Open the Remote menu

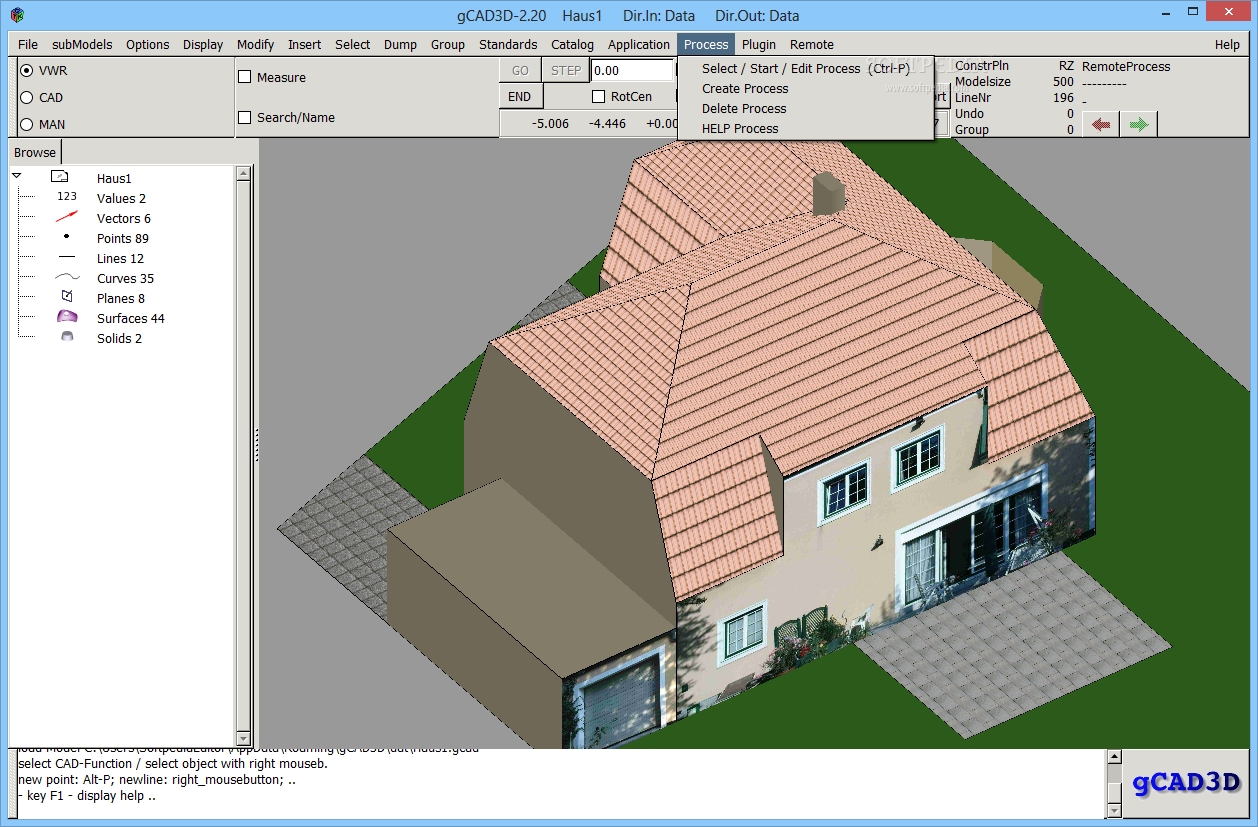[x=812, y=44]
